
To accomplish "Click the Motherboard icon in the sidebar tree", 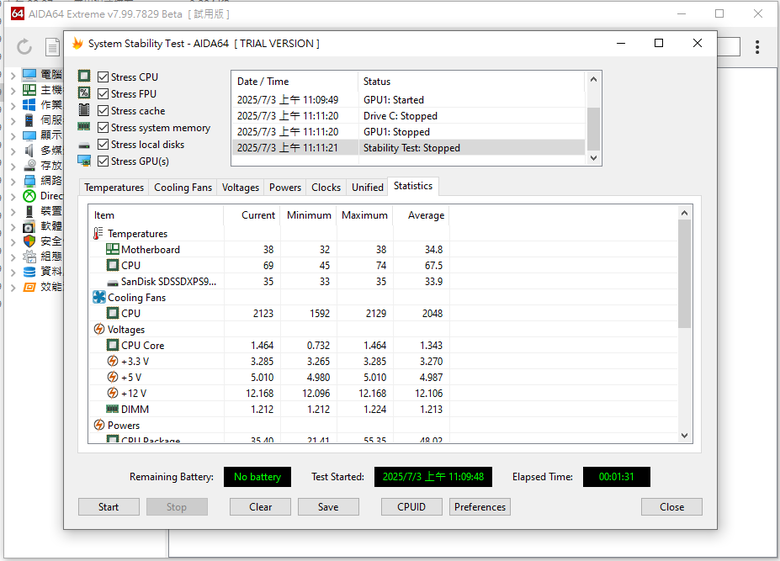I will coord(29,90).
